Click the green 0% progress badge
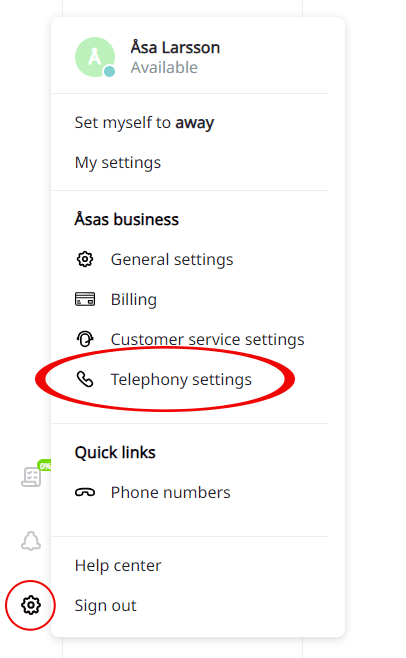 (x=44, y=465)
